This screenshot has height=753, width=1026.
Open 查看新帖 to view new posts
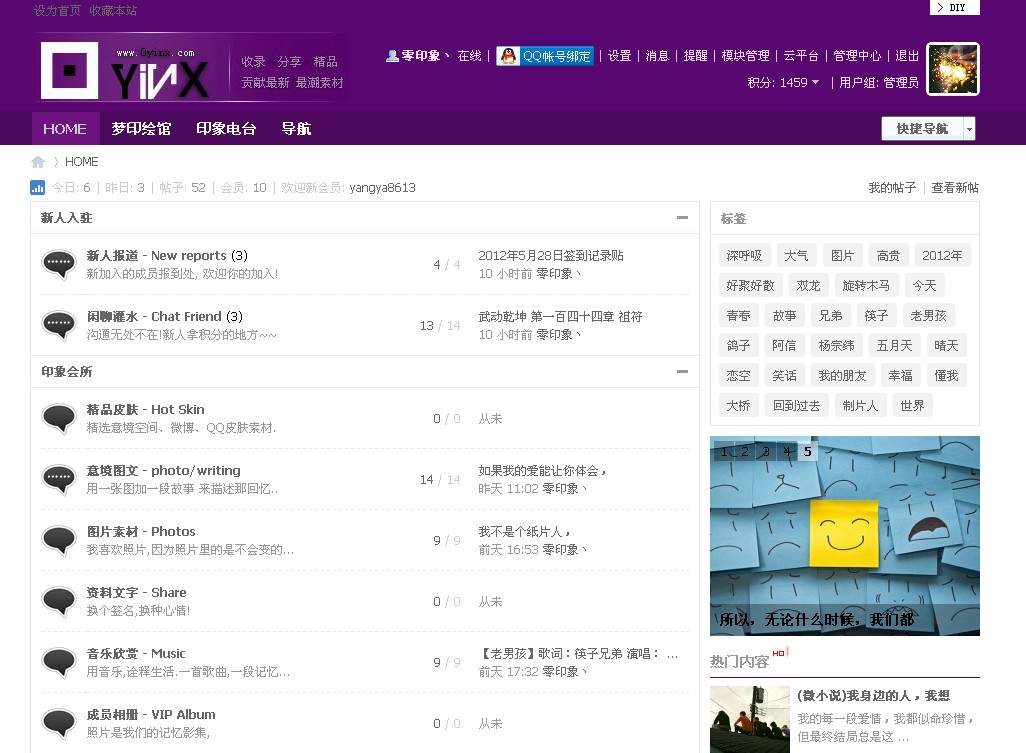point(954,188)
